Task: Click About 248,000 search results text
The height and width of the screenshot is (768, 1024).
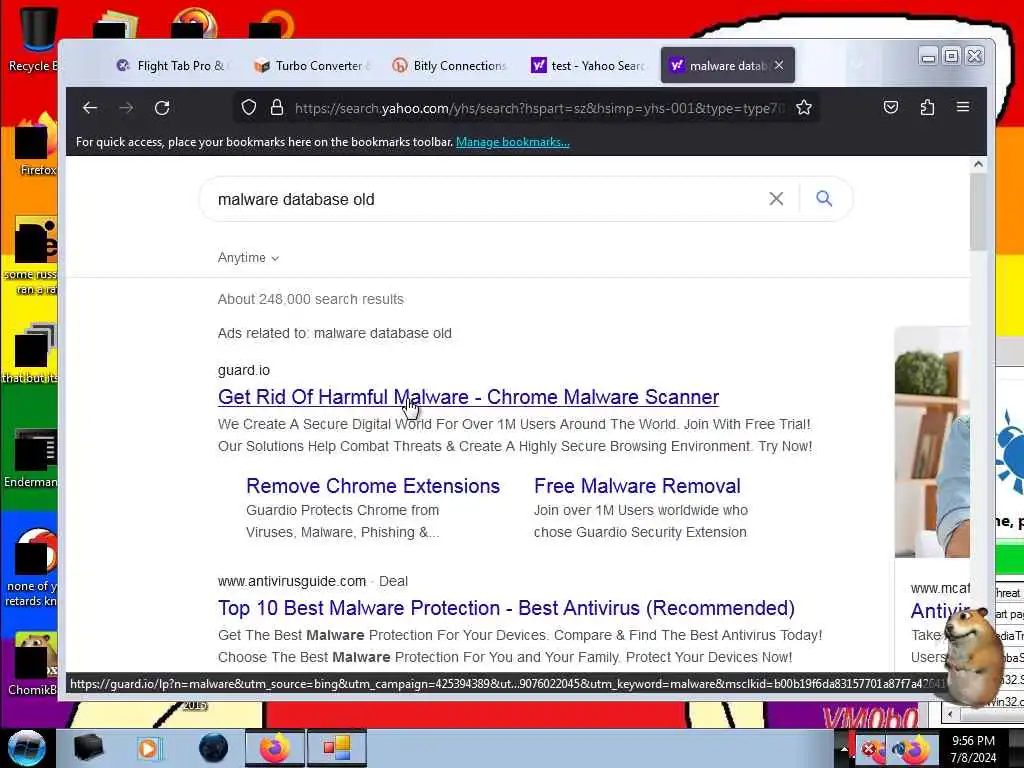Action: (x=311, y=299)
